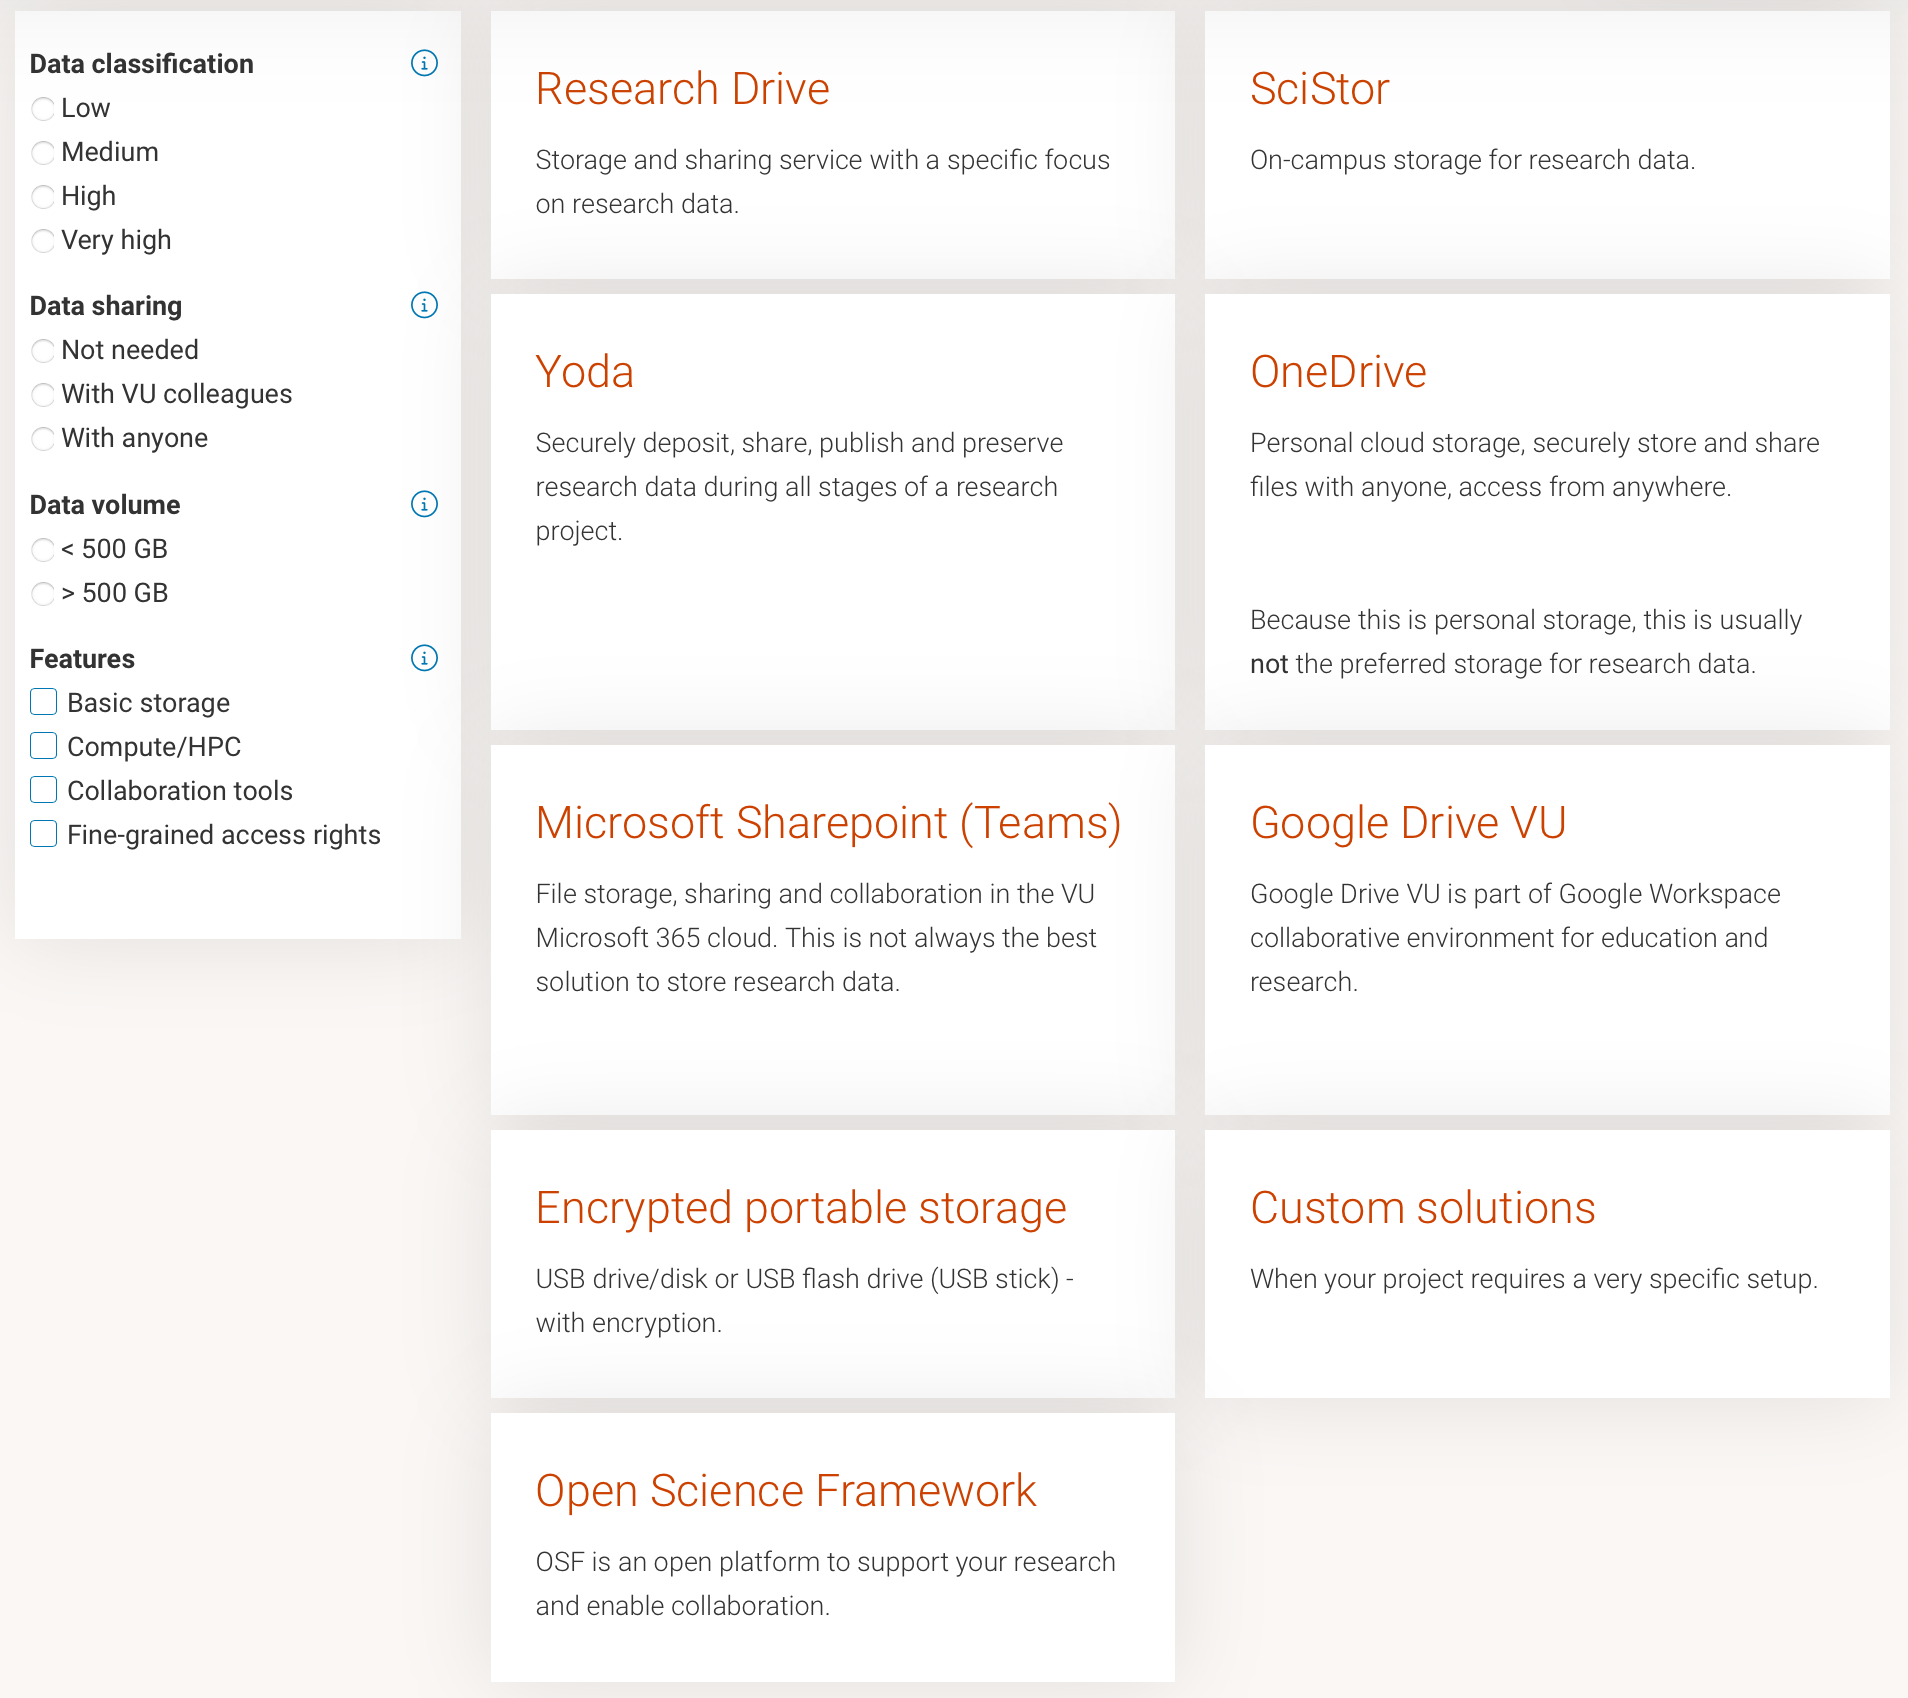Image resolution: width=1908 pixels, height=1698 pixels.
Task: Enable the Basic storage checkbox
Action: tap(43, 702)
